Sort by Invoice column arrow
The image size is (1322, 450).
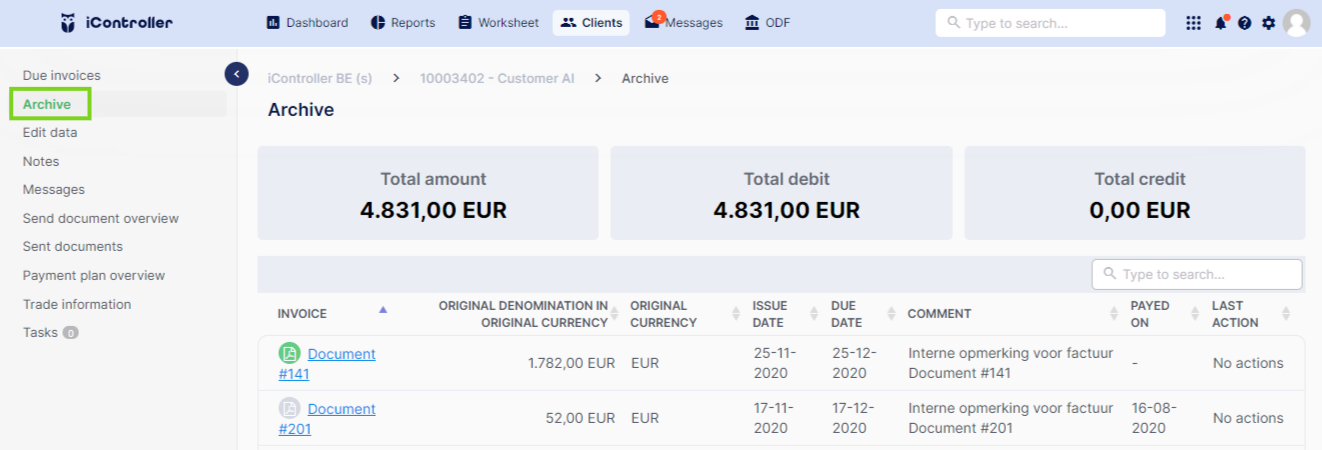(383, 310)
